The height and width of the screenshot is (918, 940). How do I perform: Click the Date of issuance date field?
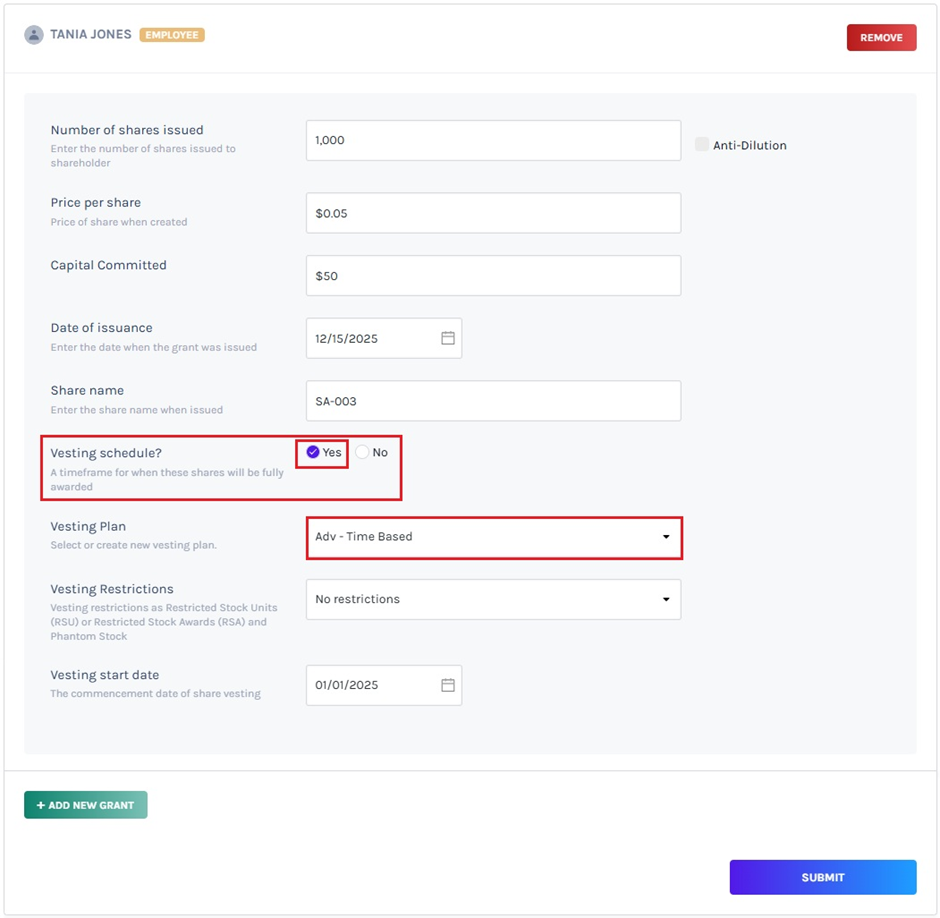[x=370, y=338]
